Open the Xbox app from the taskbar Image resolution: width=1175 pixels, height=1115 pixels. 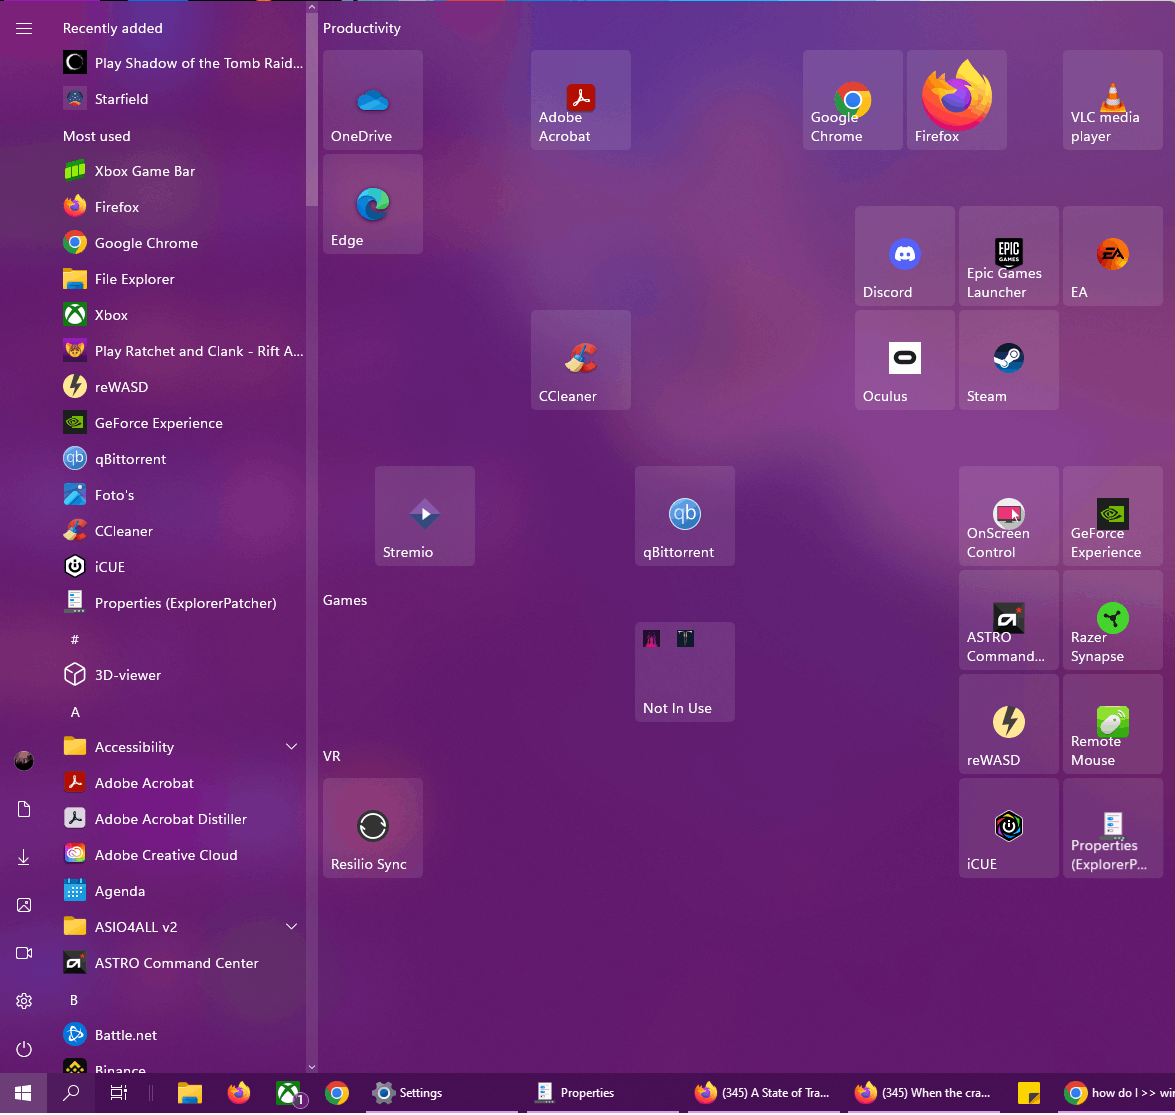(x=287, y=1093)
